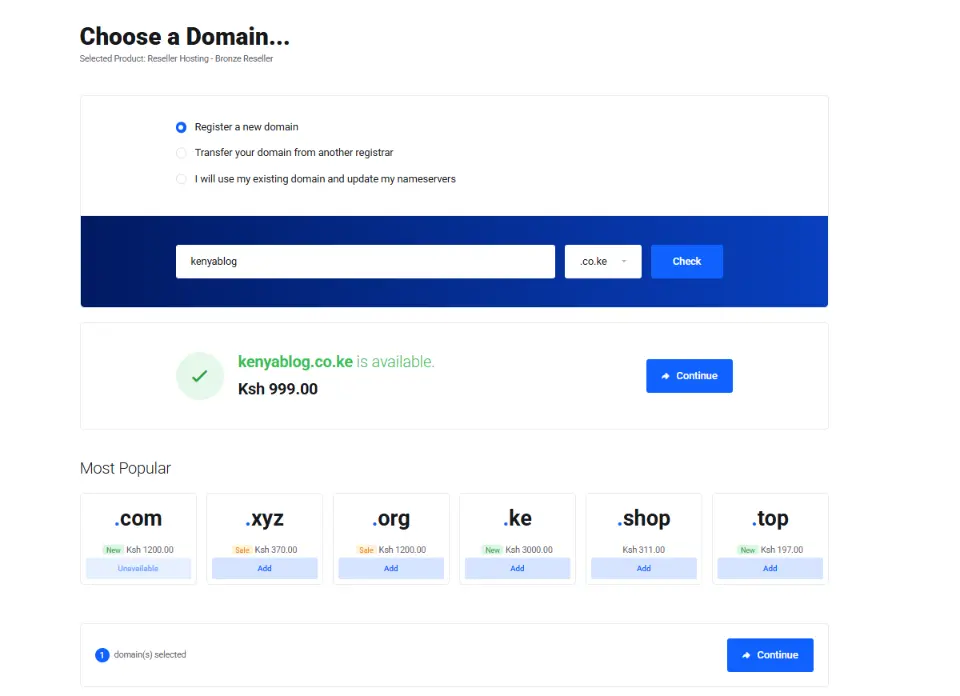This screenshot has width=960, height=696.
Task: Add the .org domain
Action: [x=391, y=569]
